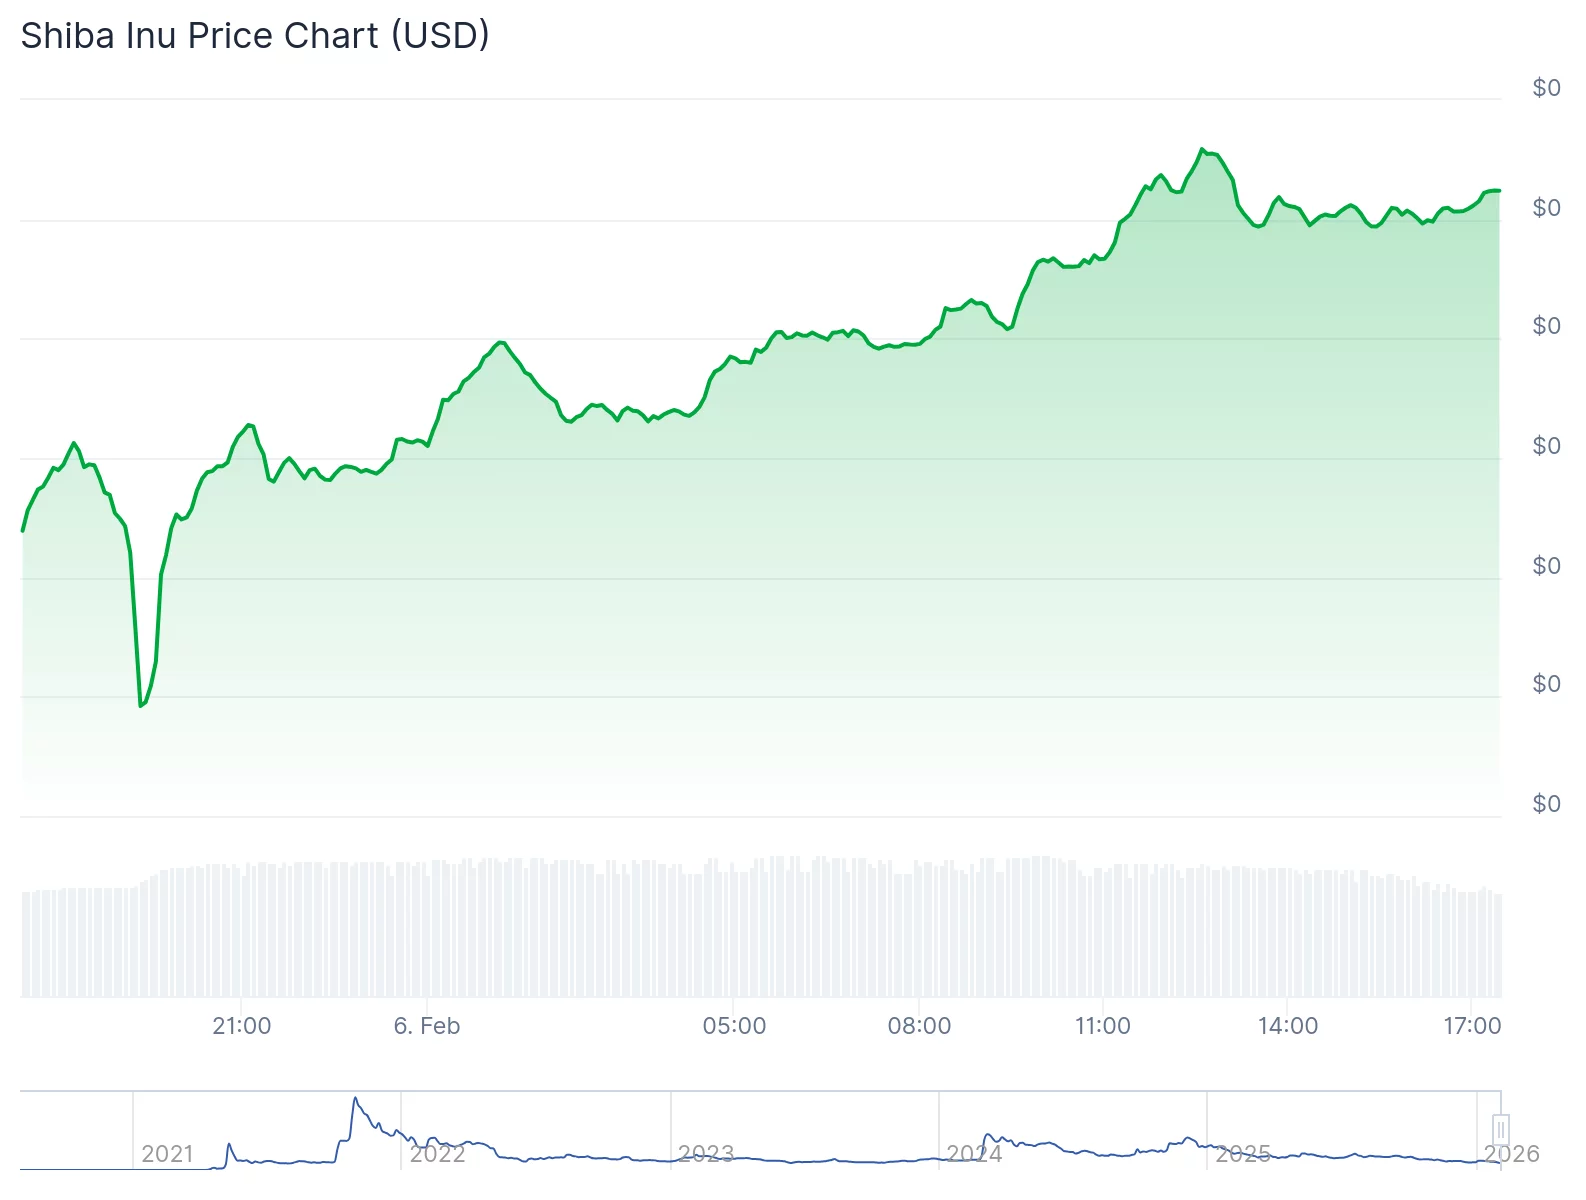This screenshot has height=1200, width=1586.
Task: Click the tallest spike in the navigator chart
Action: coord(355,1099)
